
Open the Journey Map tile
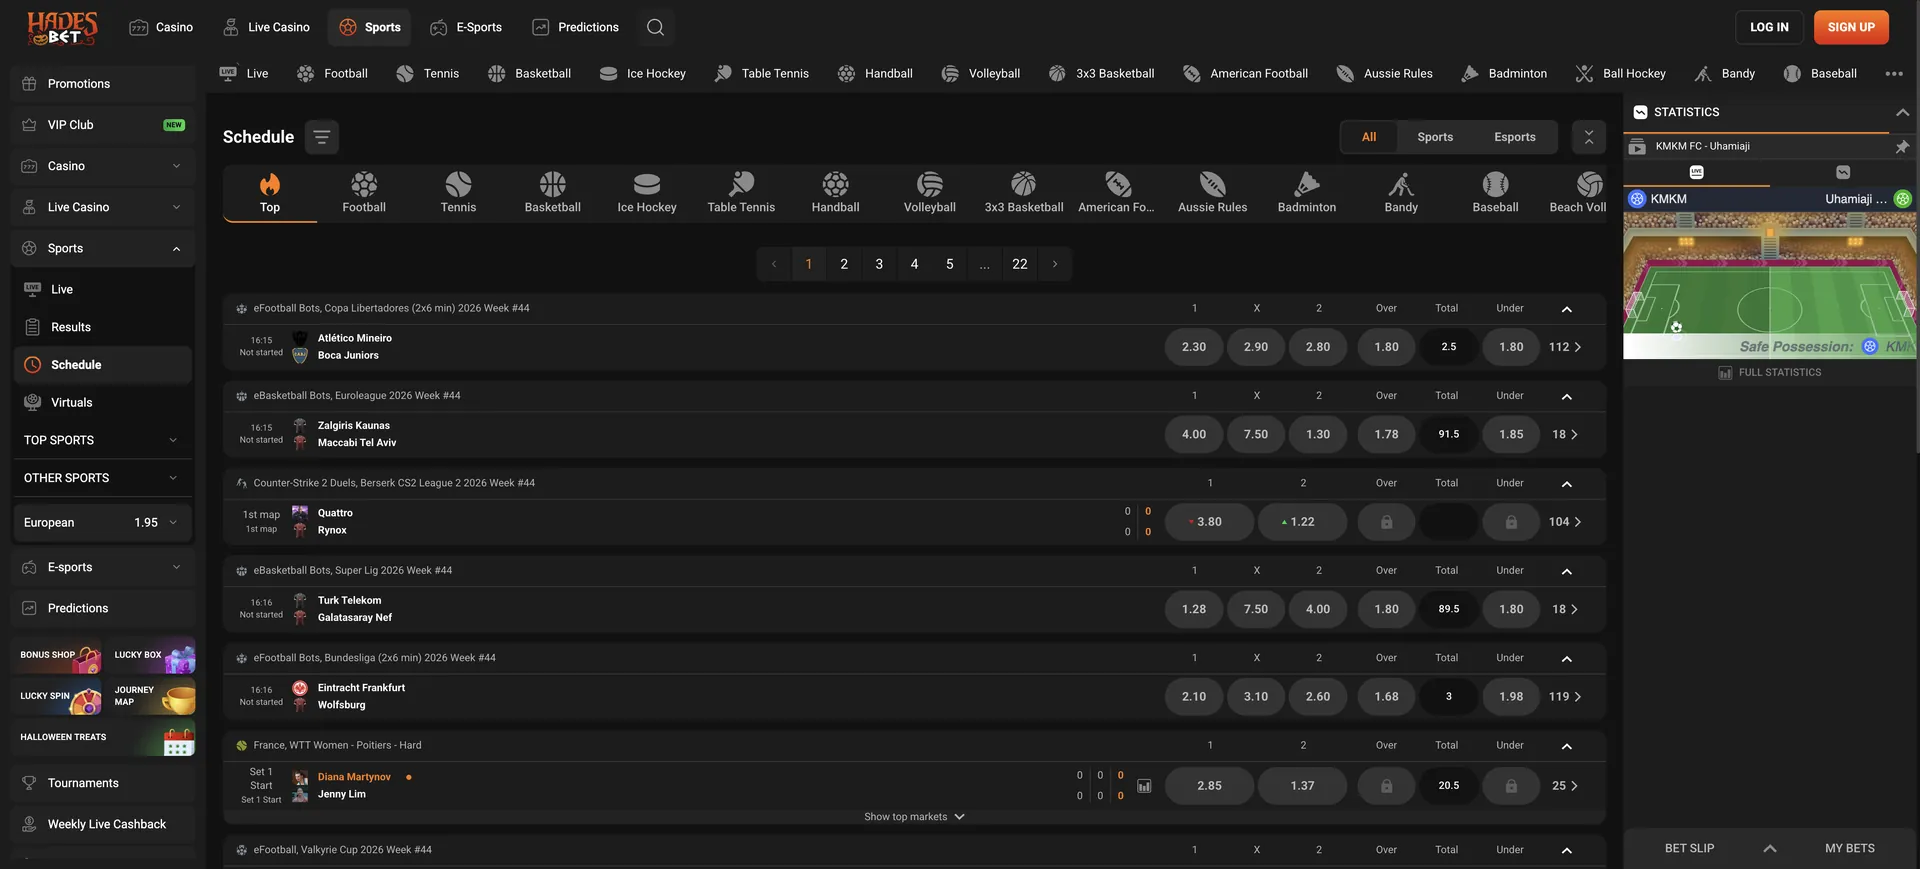pyautogui.click(x=153, y=696)
